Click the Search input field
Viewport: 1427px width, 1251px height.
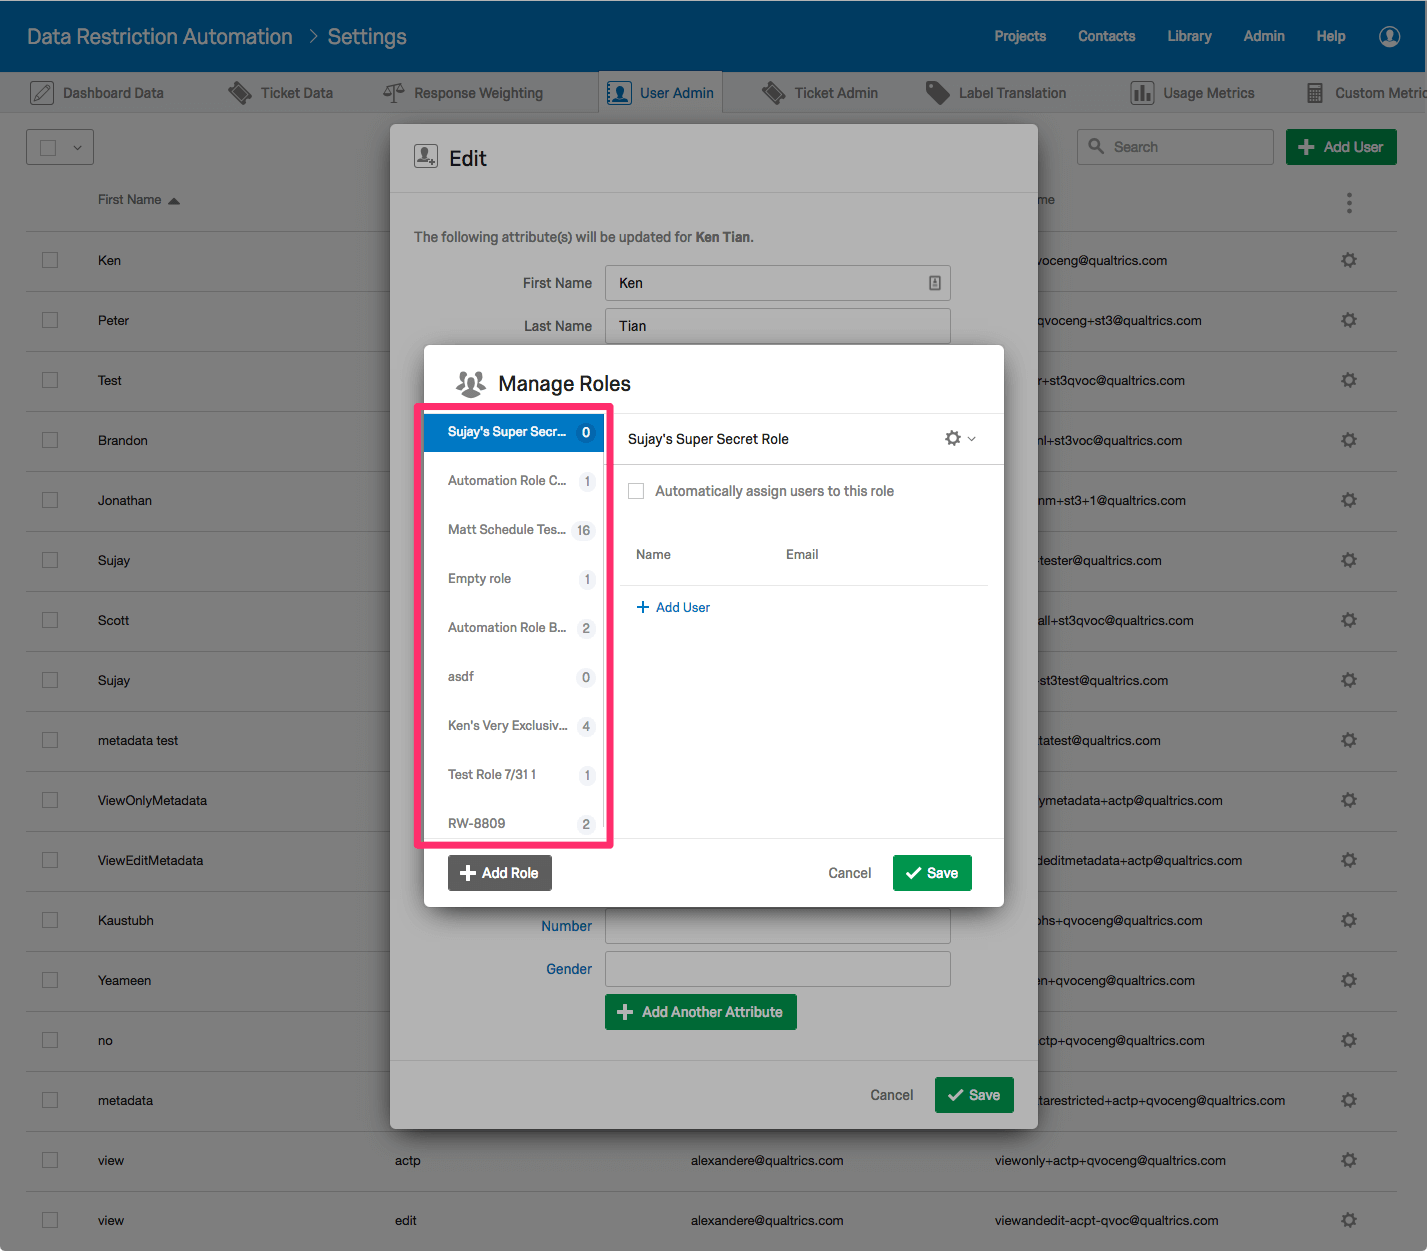click(x=1175, y=147)
